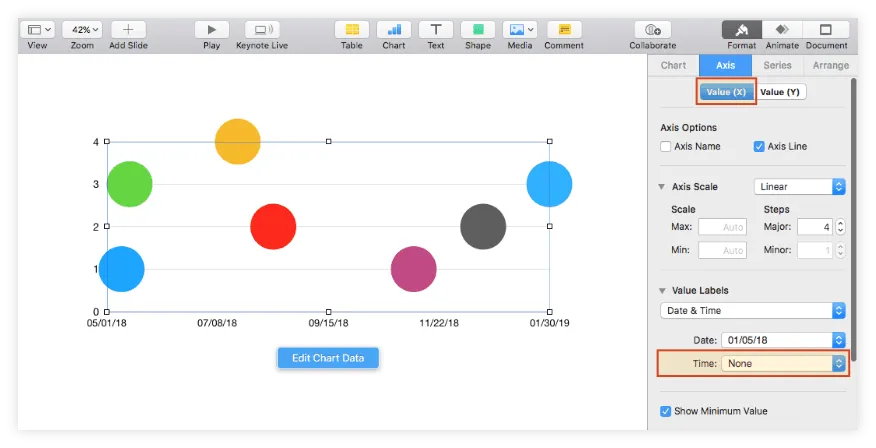Click the red bubble in chart
Viewport: 876px width, 448px height.
pos(273,227)
